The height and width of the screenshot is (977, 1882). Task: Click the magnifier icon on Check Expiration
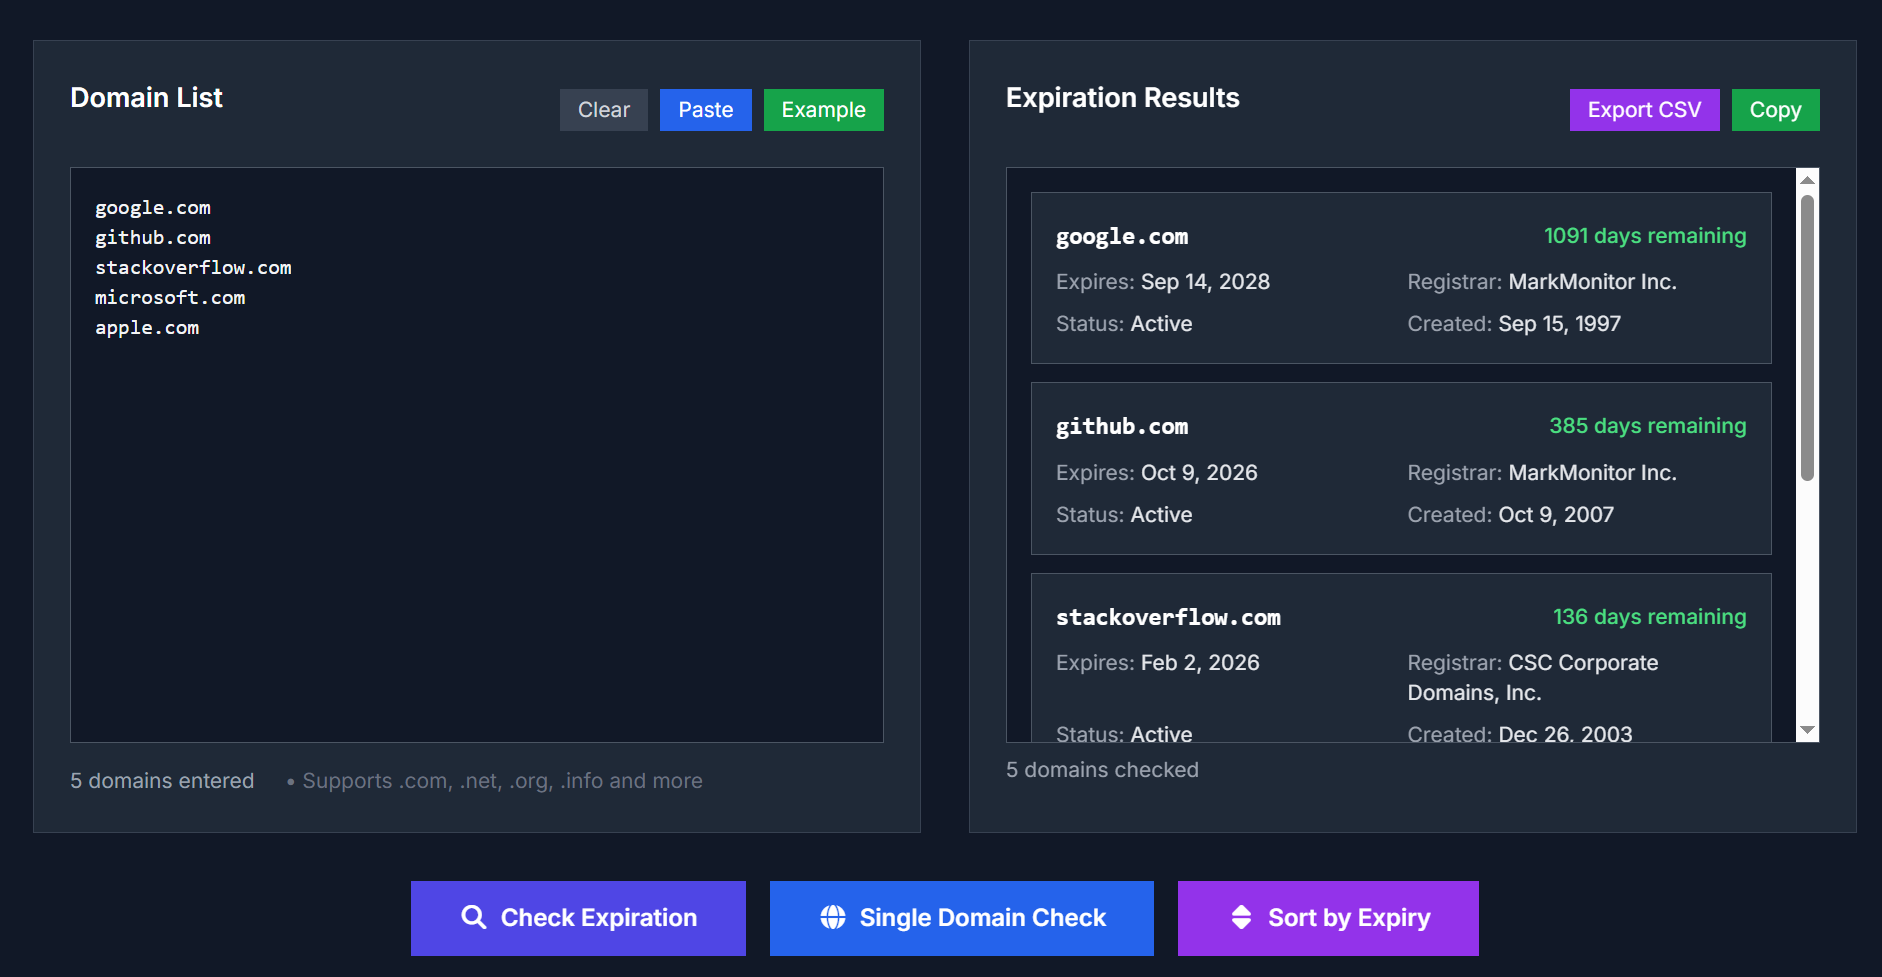coord(473,917)
